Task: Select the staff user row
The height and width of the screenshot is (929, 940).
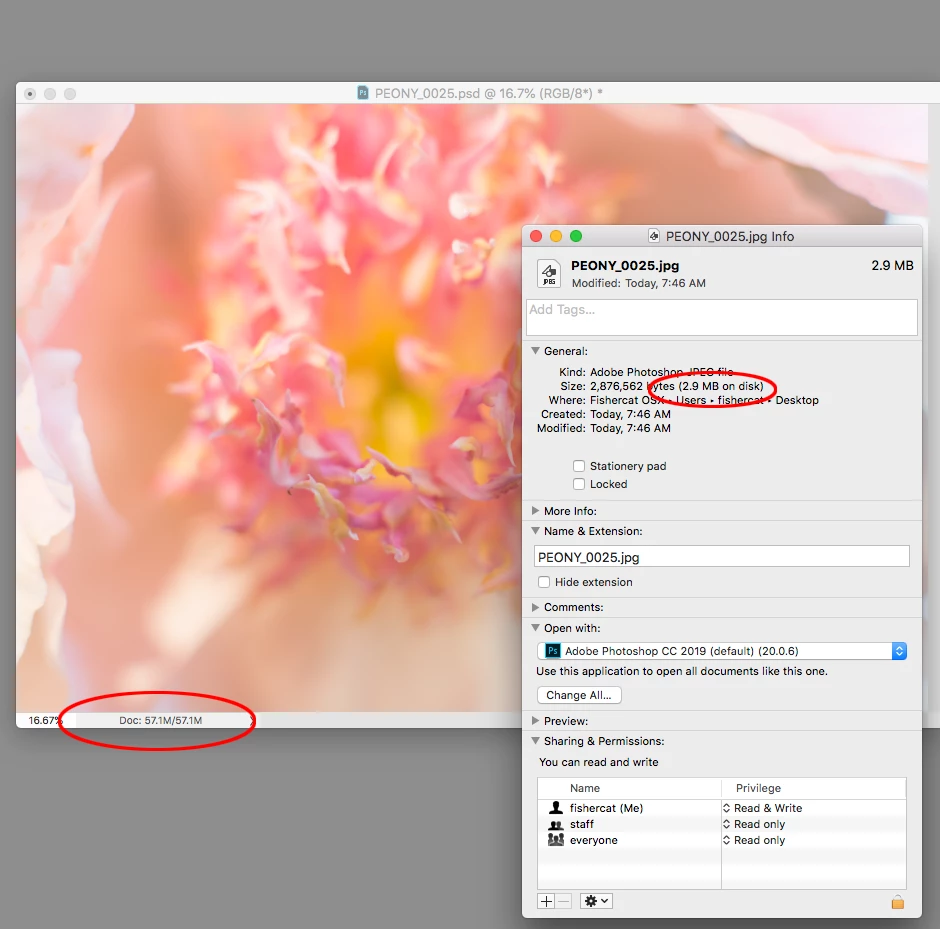Action: [x=722, y=824]
